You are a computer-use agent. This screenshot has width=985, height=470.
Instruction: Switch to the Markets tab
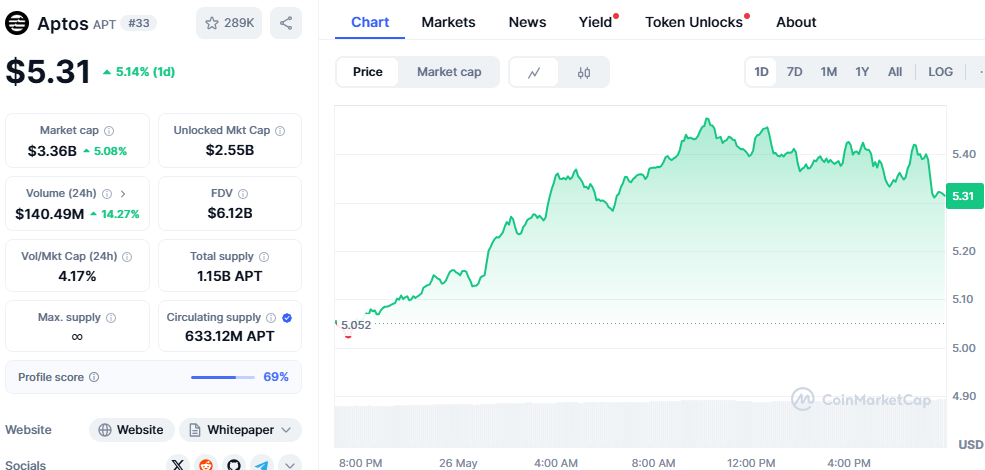tap(449, 22)
